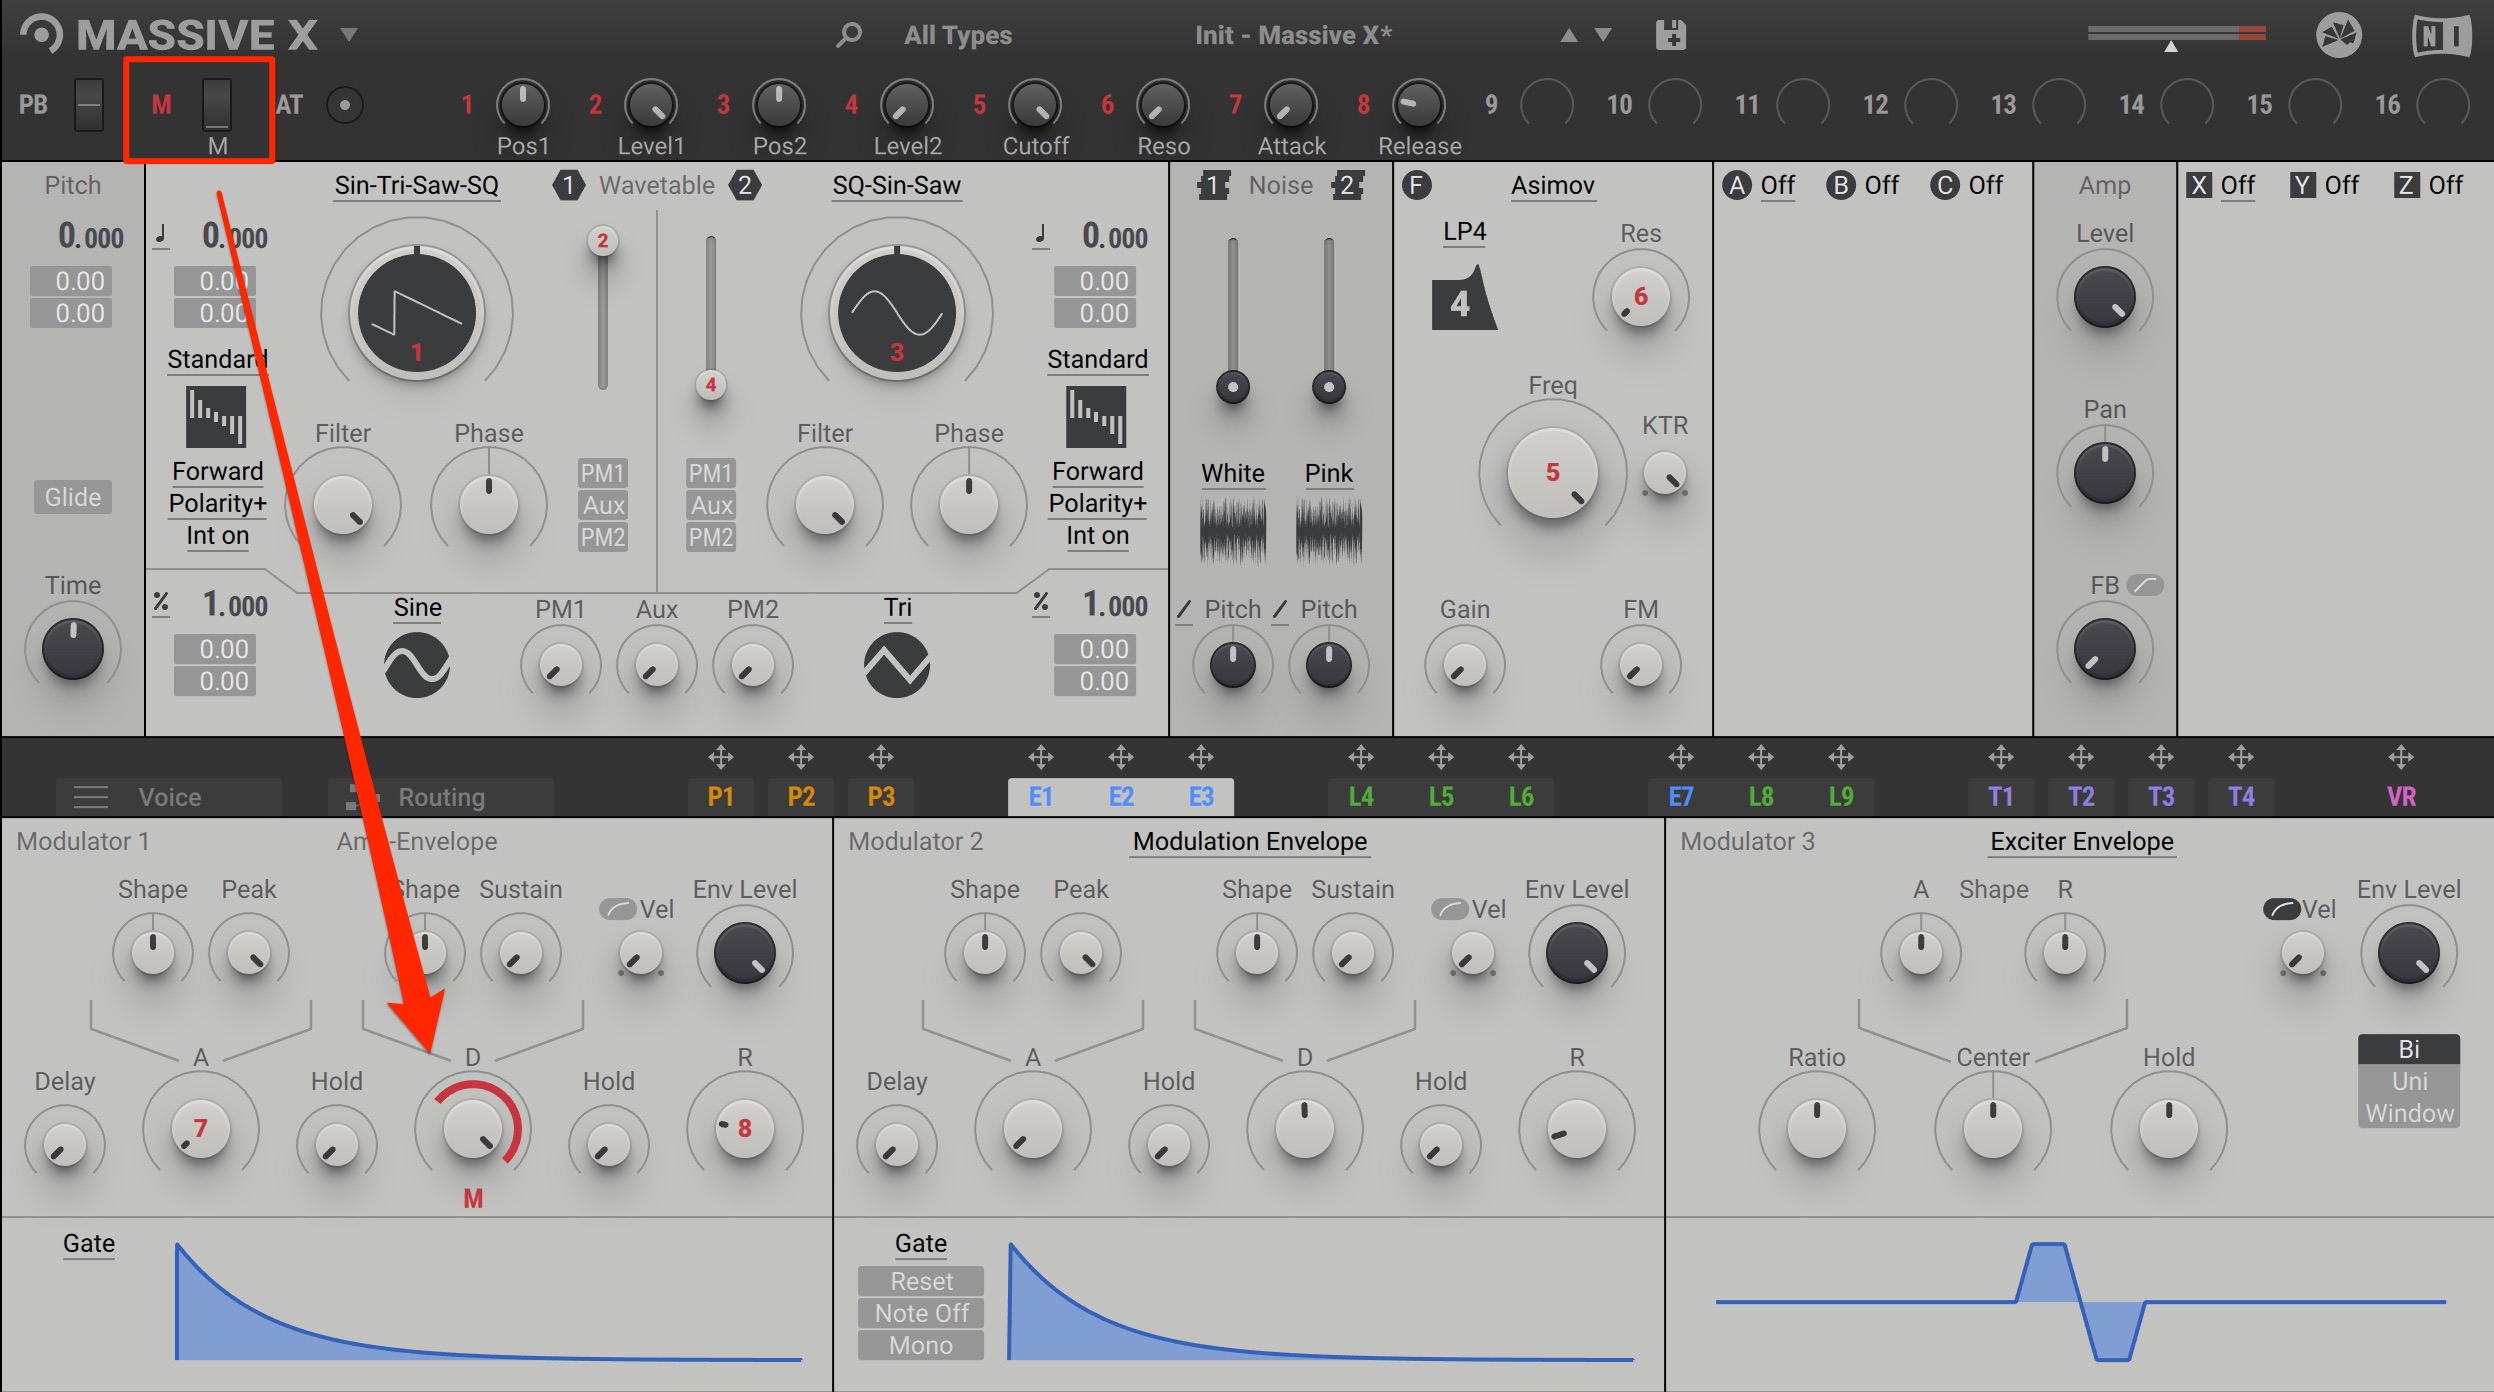Select the Uni mode button
Screen dimensions: 2494x1392
(x=2409, y=1081)
